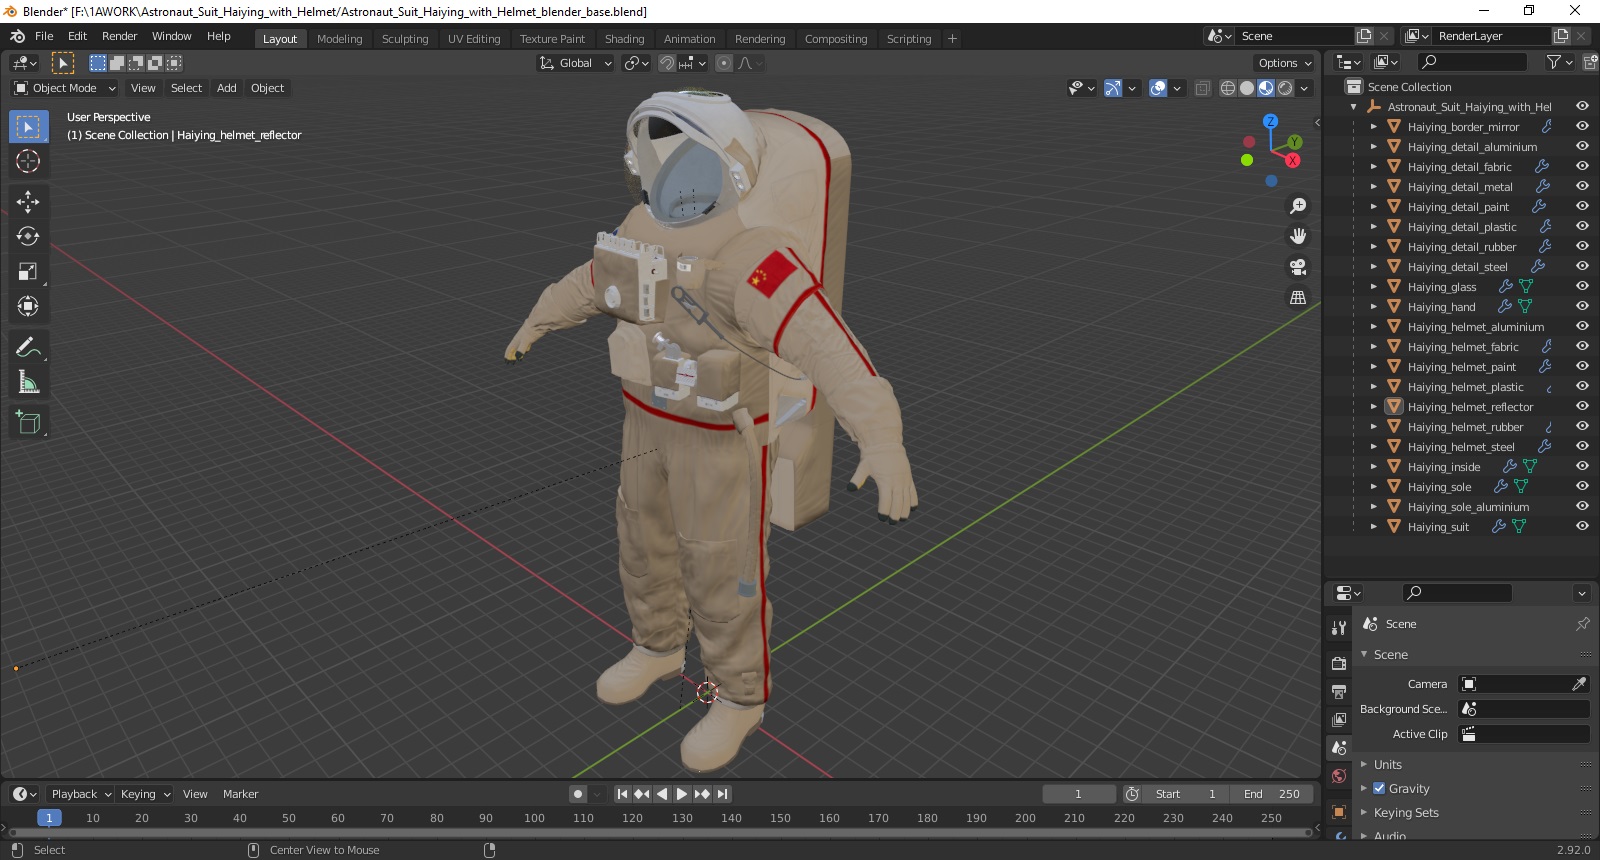The width and height of the screenshot is (1600, 860).
Task: Click the Play animation button
Action: click(682, 794)
